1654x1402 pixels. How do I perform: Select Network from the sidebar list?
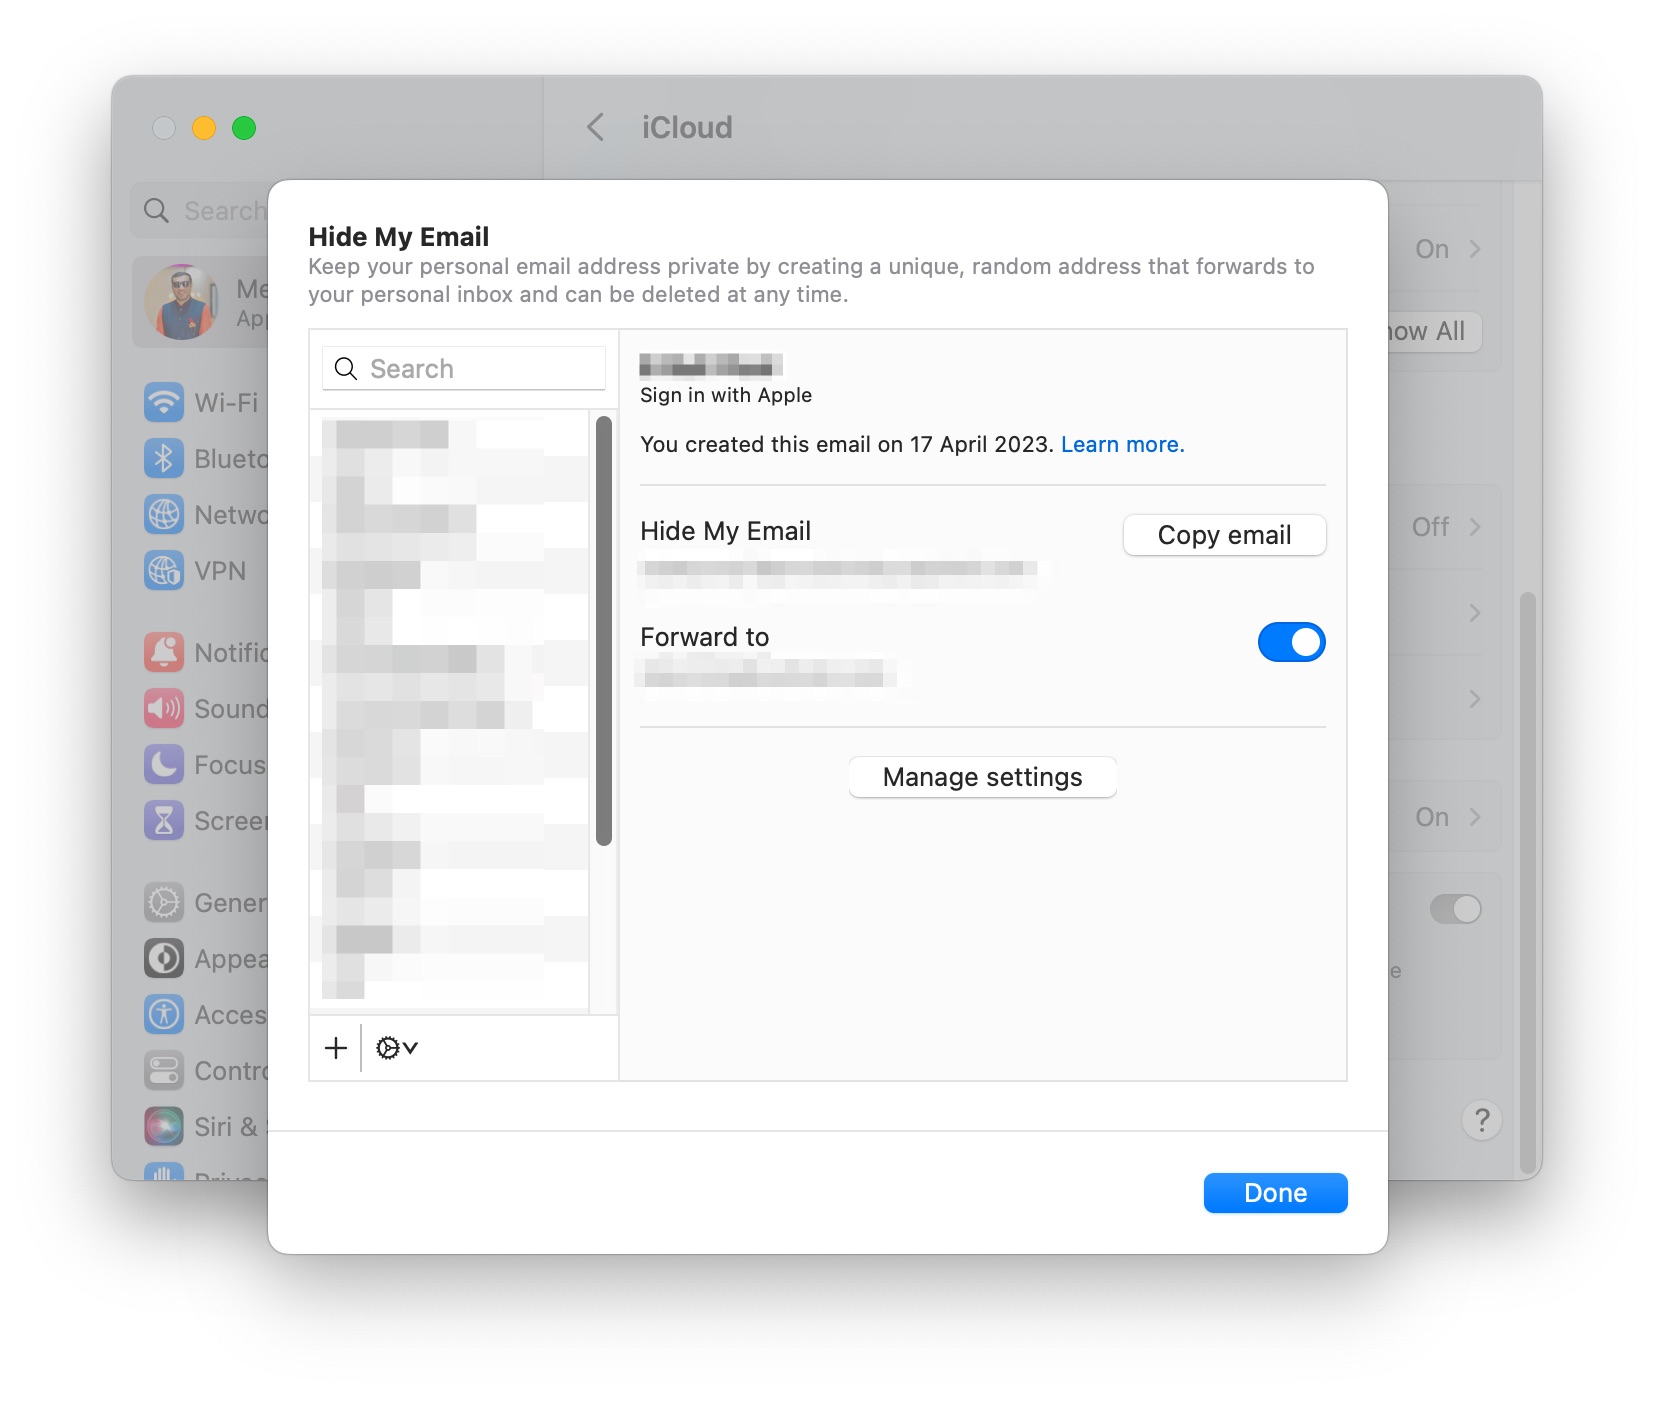click(x=163, y=514)
